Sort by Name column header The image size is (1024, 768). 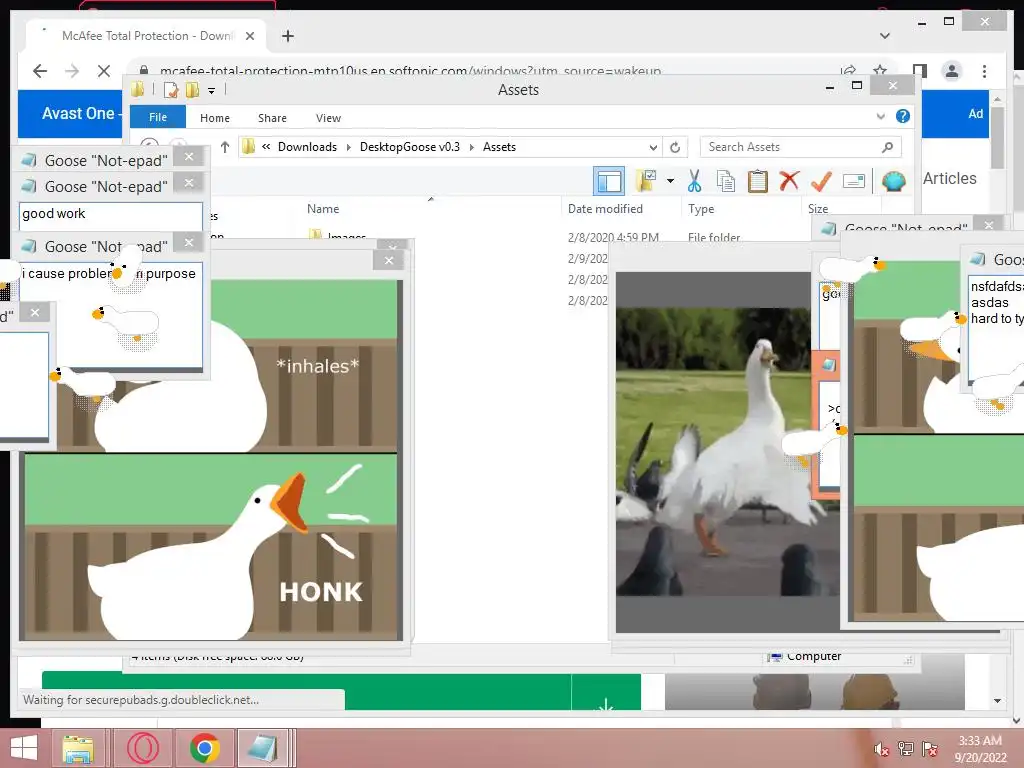pos(323,209)
